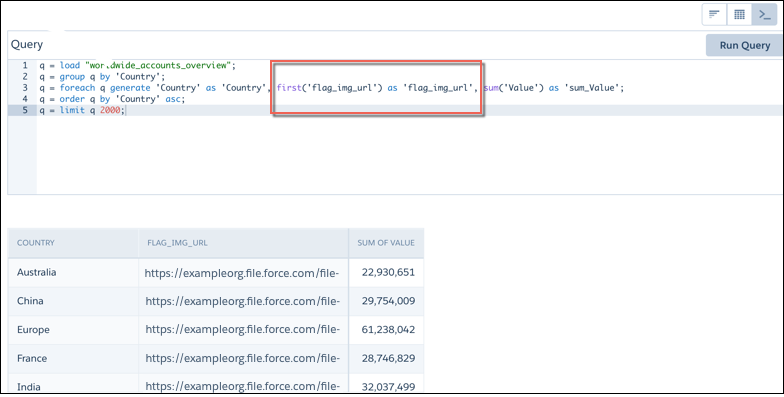Click line number 3 in the gutter
784x397 pixels.
25,88
